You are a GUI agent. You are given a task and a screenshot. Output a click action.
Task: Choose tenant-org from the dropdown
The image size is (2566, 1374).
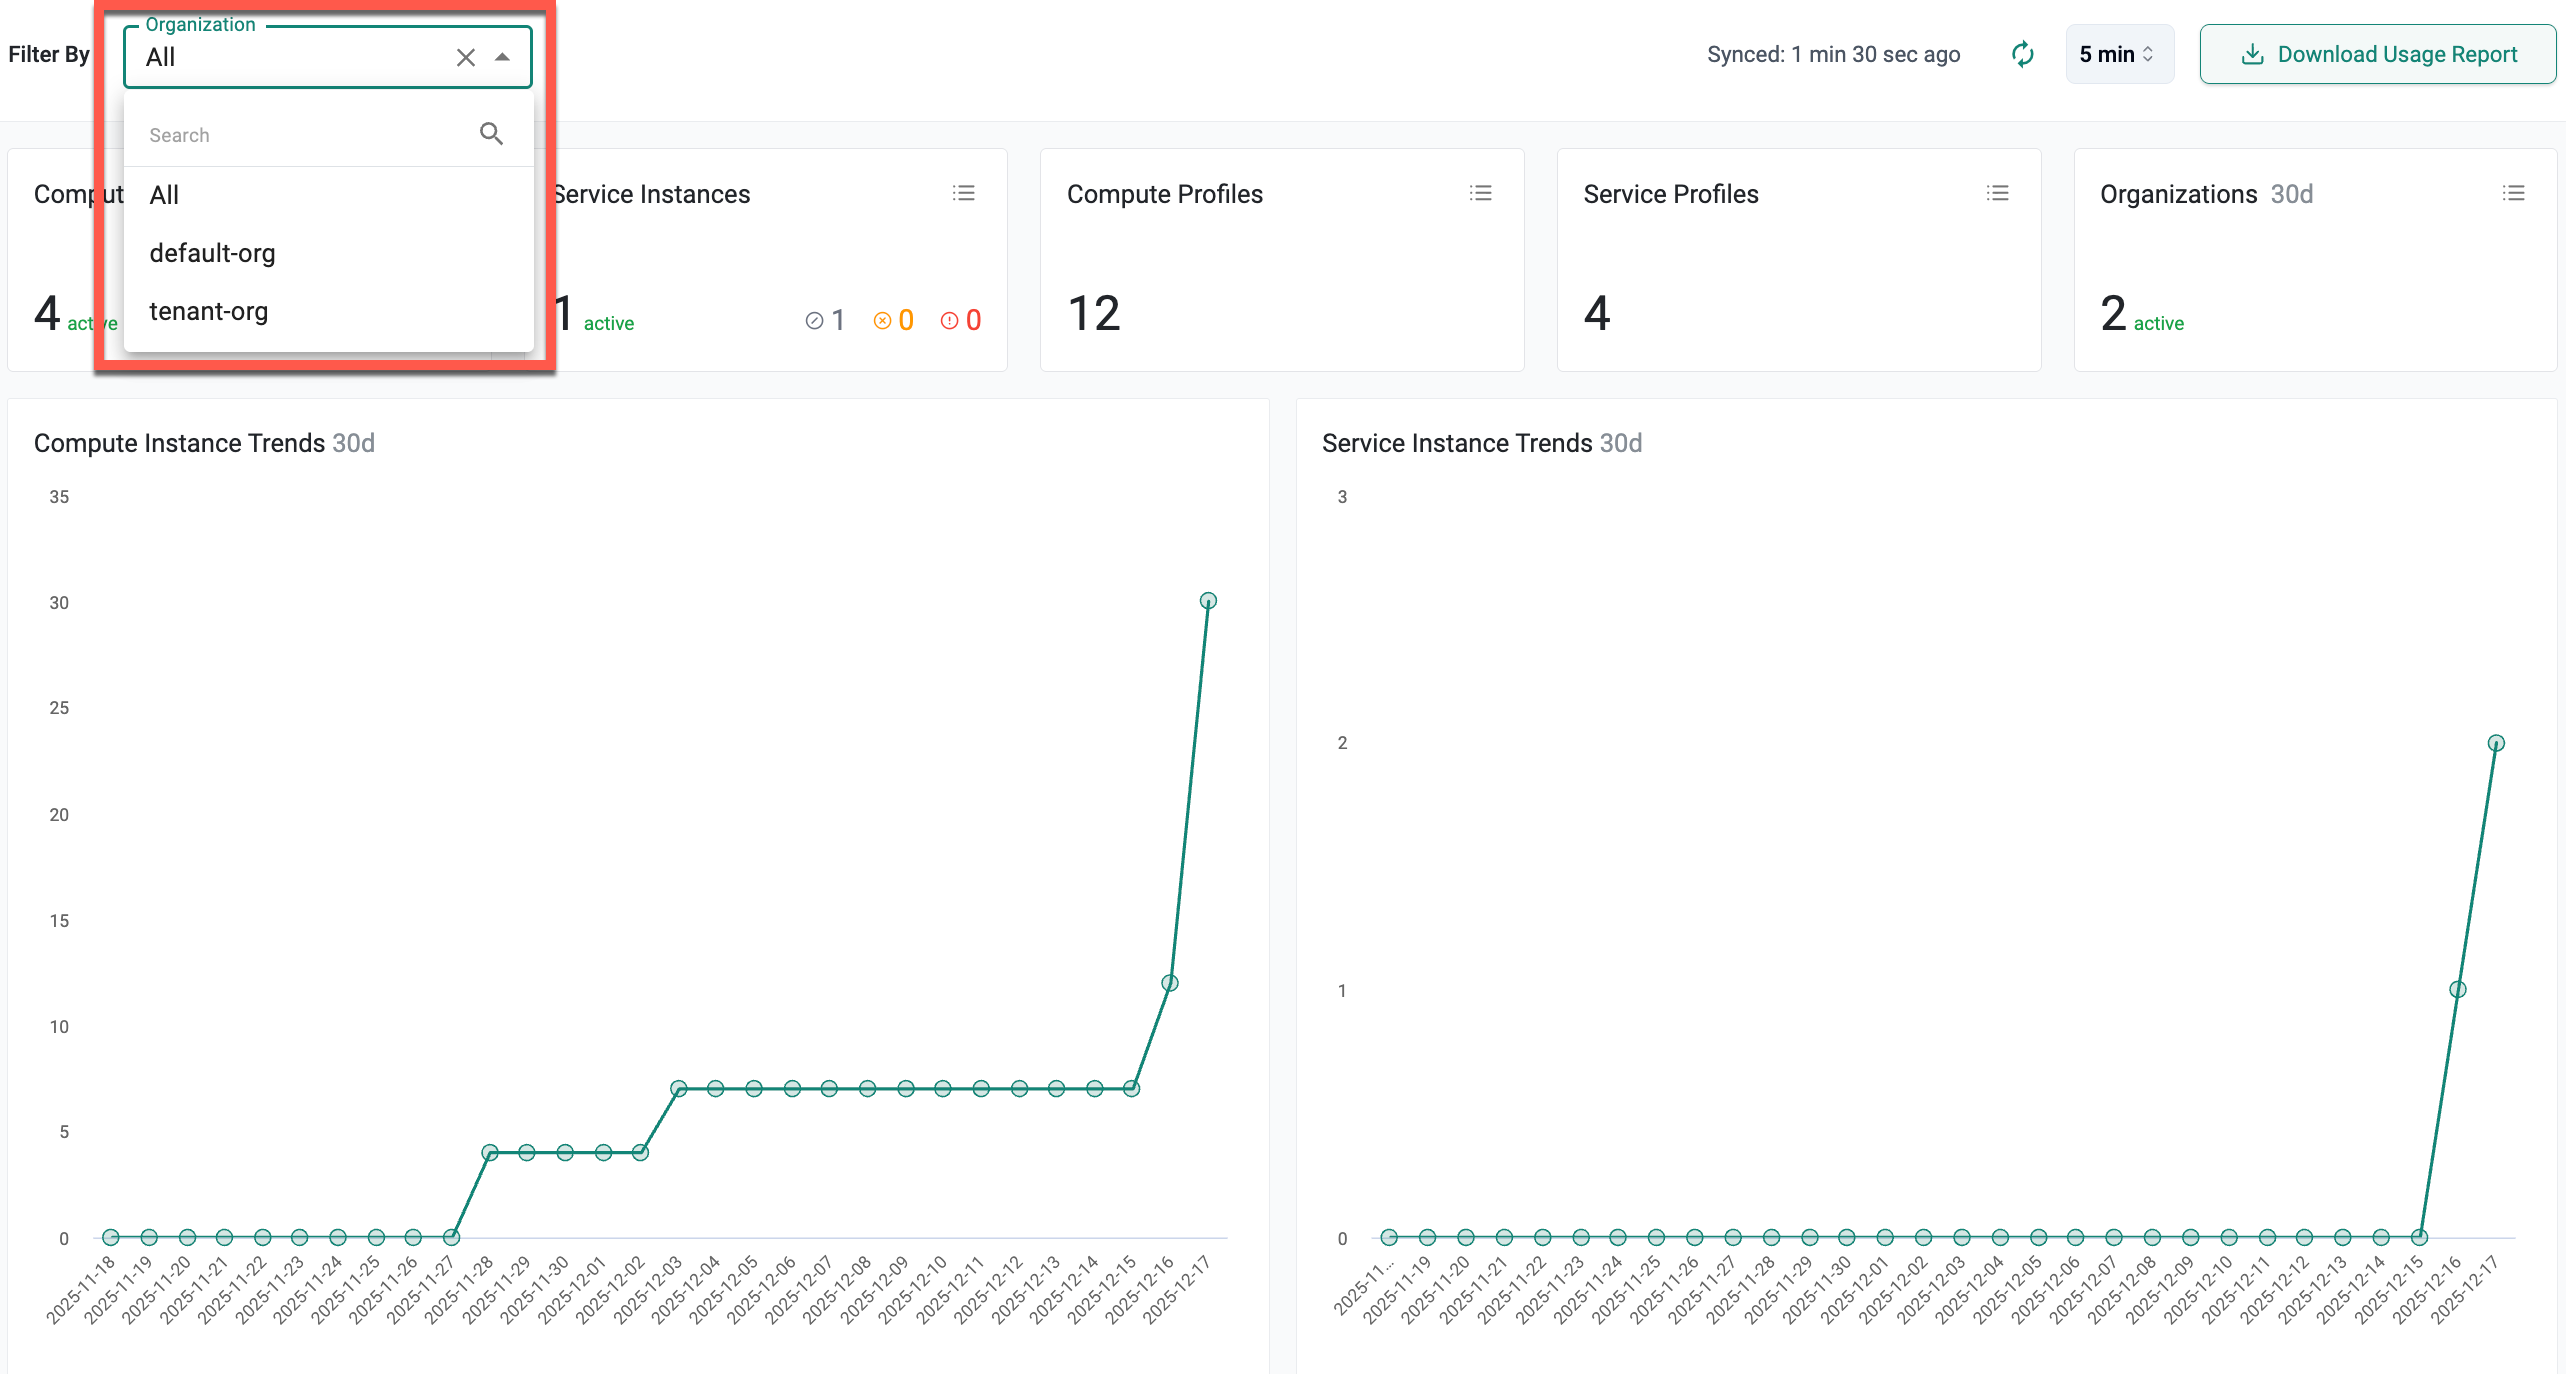[x=208, y=311]
